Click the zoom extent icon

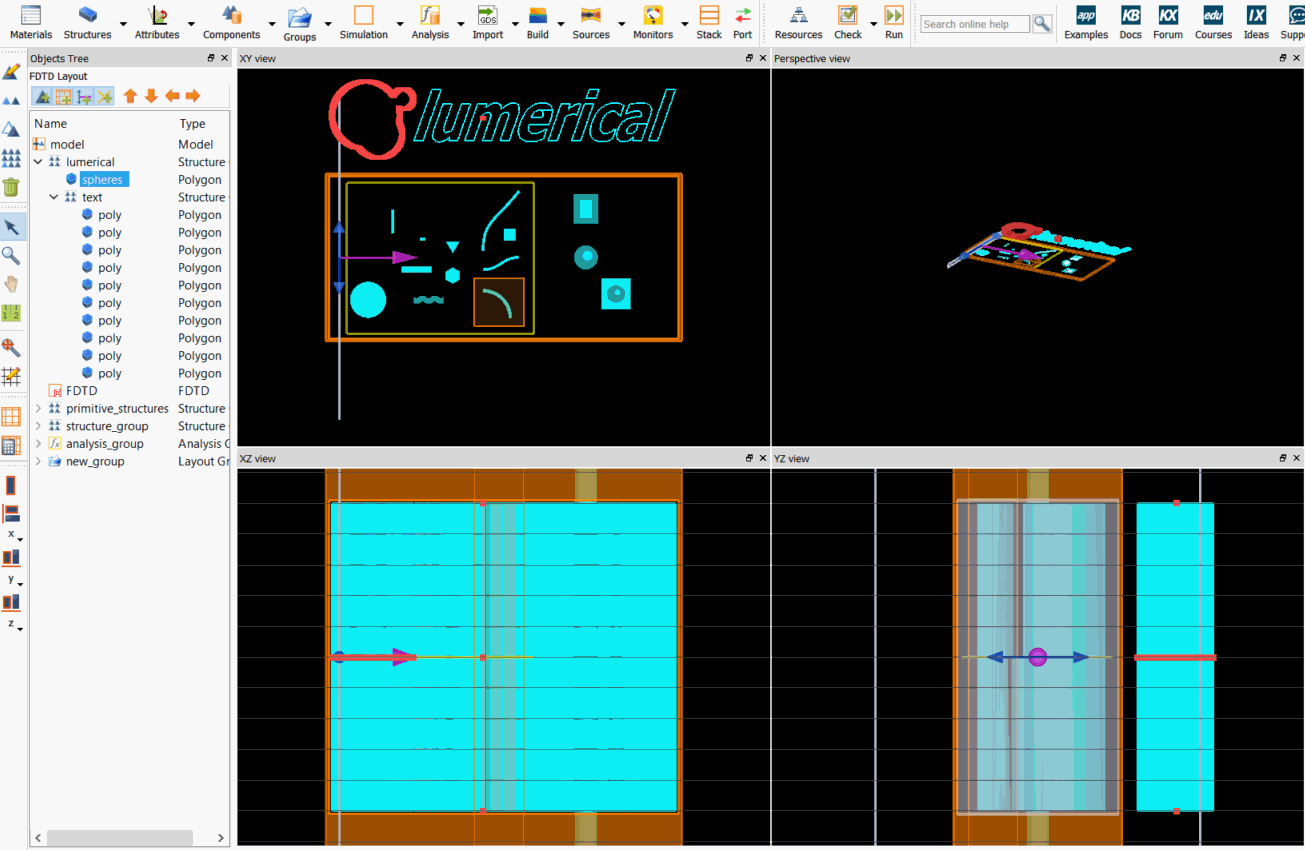(x=11, y=347)
